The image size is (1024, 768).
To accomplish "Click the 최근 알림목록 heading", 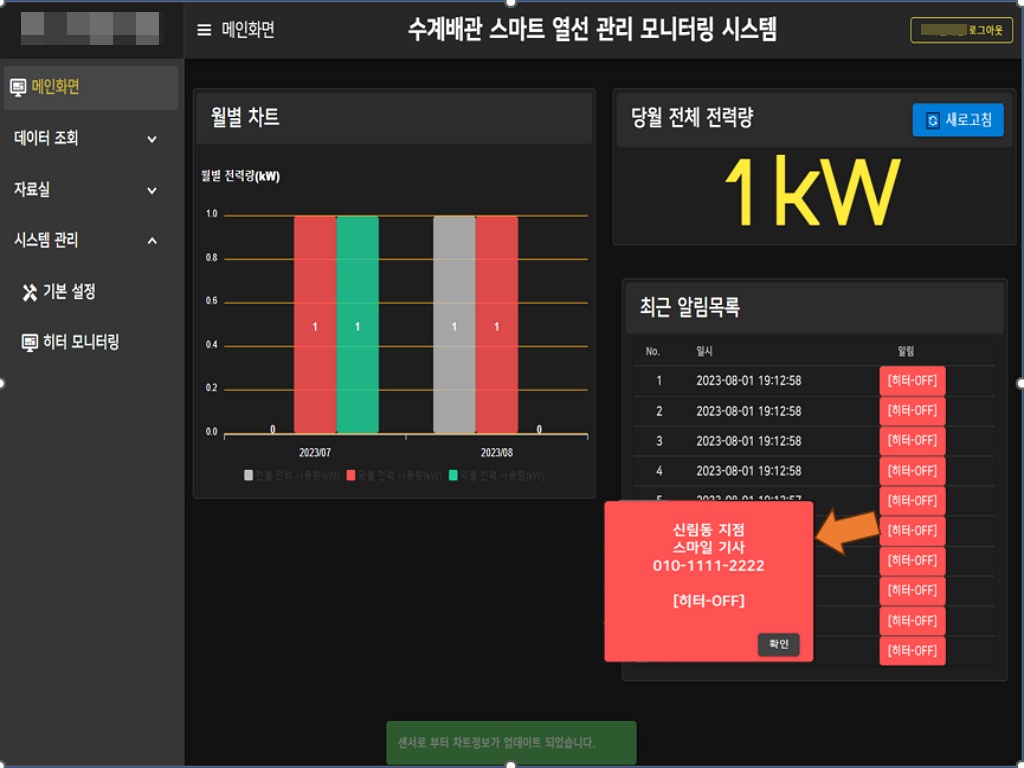I will (x=690, y=307).
